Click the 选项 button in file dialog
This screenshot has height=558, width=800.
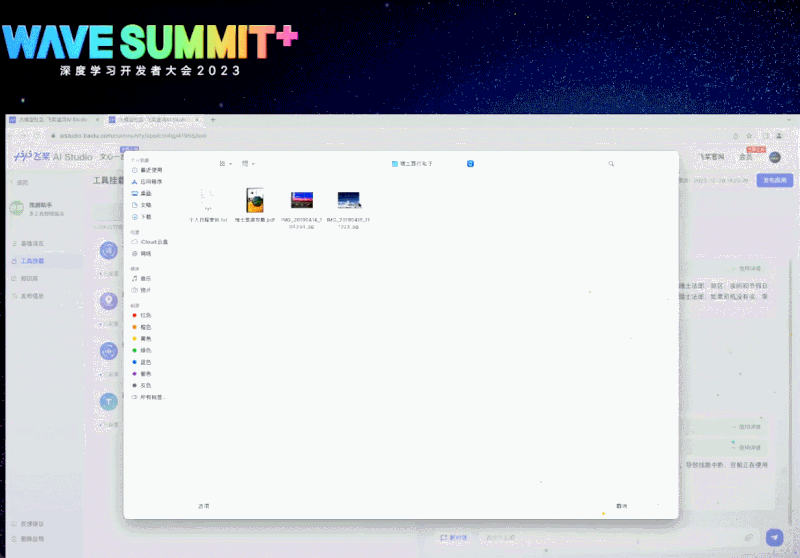pos(204,506)
